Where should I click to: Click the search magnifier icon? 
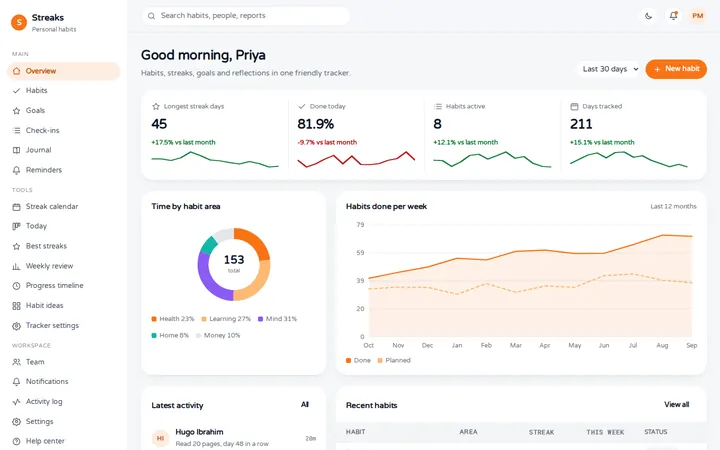click(151, 16)
